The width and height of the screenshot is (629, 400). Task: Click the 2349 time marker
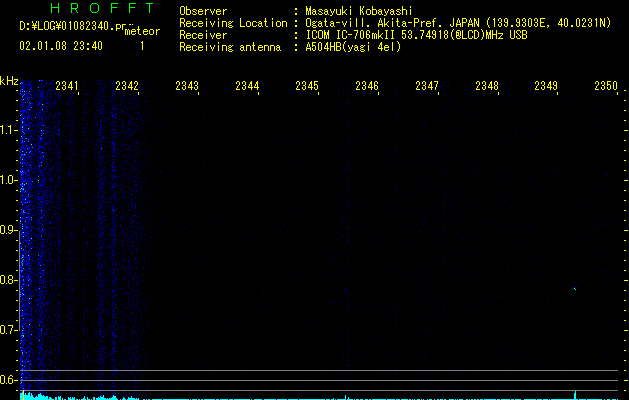[x=546, y=86]
